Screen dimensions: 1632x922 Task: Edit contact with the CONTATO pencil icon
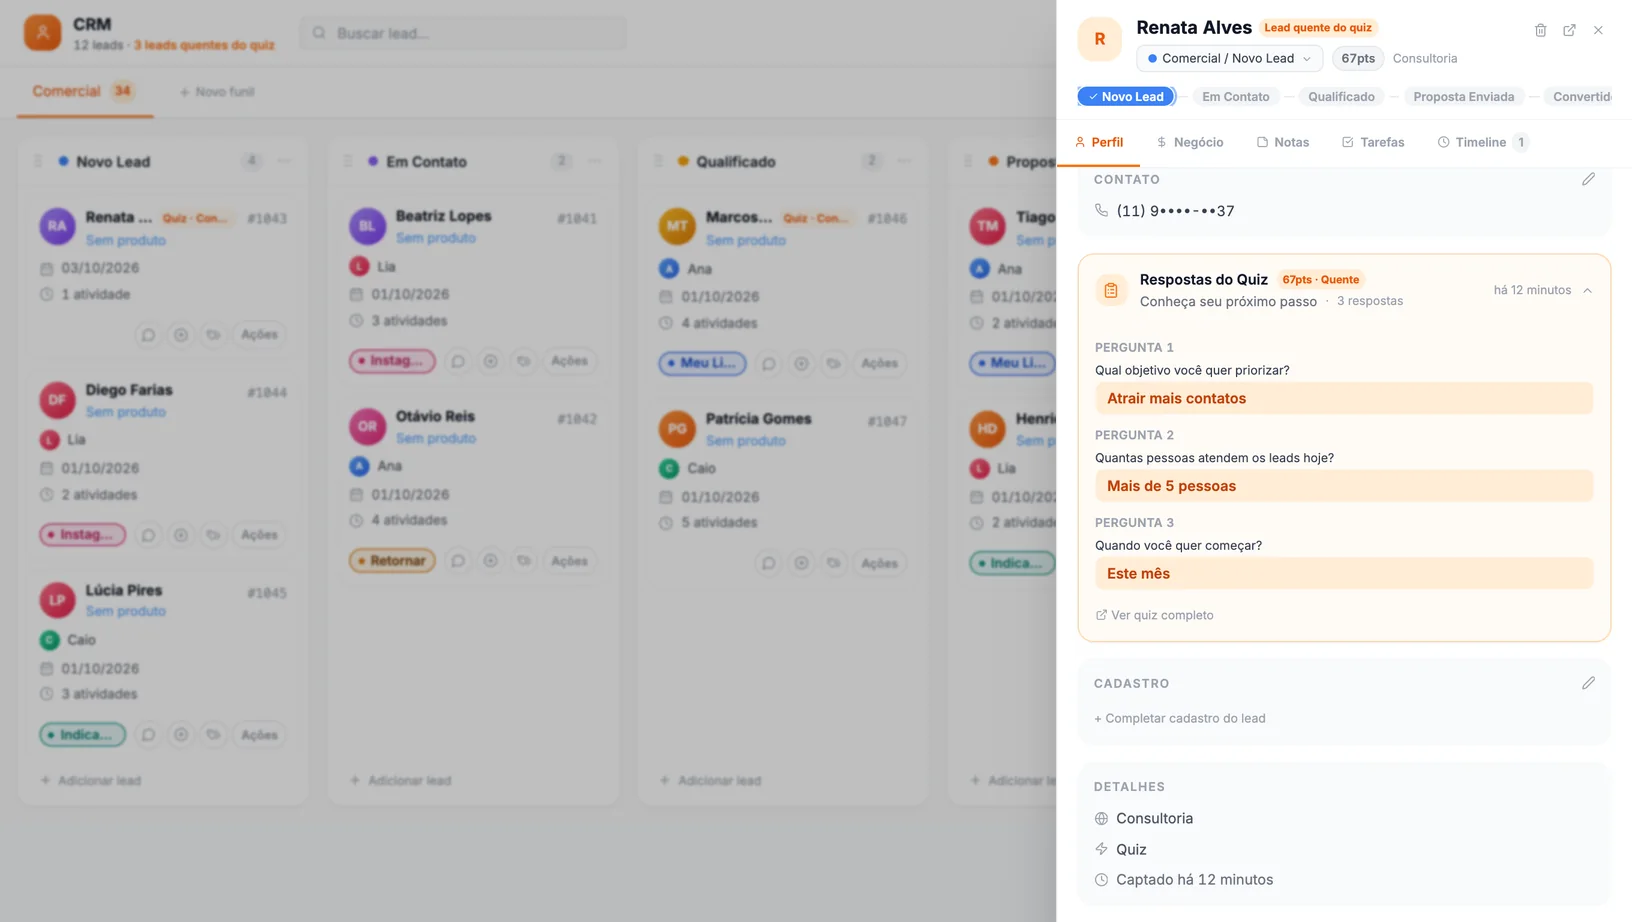point(1588,179)
